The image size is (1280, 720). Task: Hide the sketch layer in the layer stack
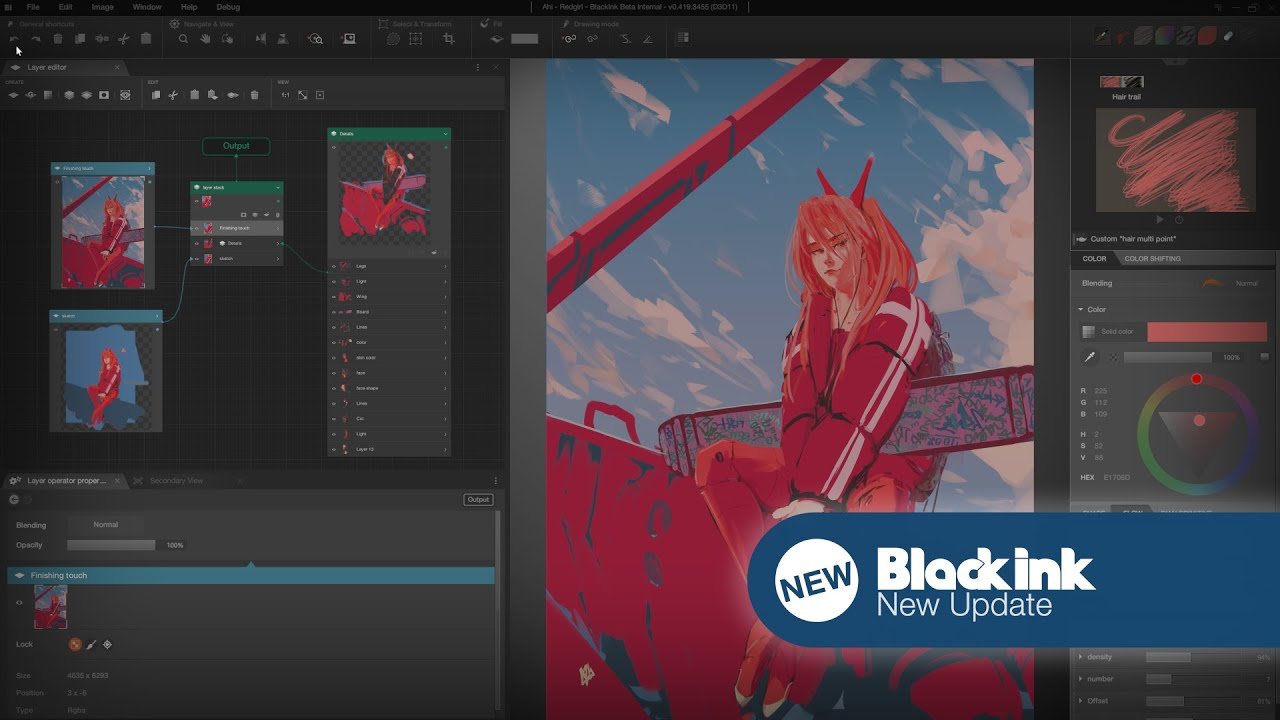click(x=196, y=259)
